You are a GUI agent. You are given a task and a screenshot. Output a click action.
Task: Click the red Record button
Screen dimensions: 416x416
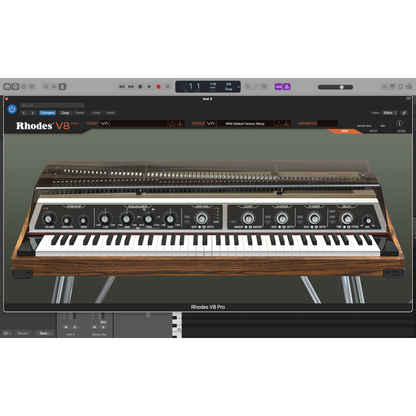[x=159, y=87]
